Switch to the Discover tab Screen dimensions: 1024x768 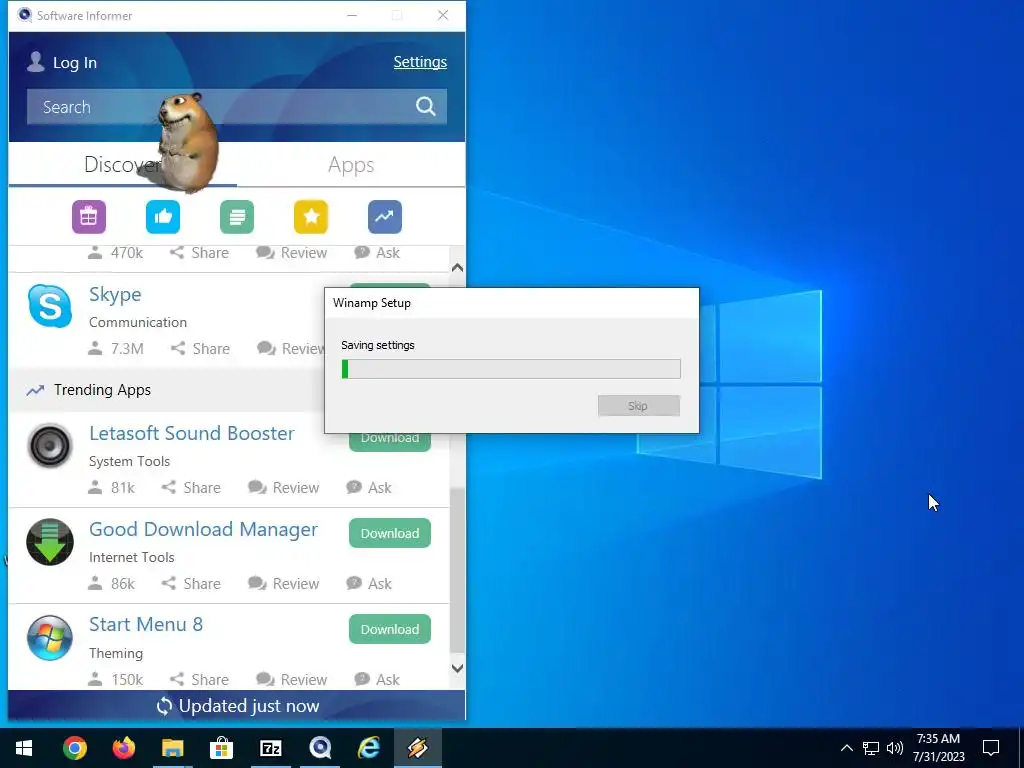123,165
